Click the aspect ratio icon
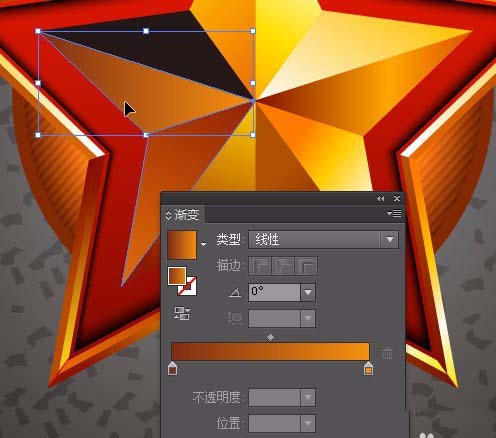The width and height of the screenshot is (496, 438). (x=235, y=318)
